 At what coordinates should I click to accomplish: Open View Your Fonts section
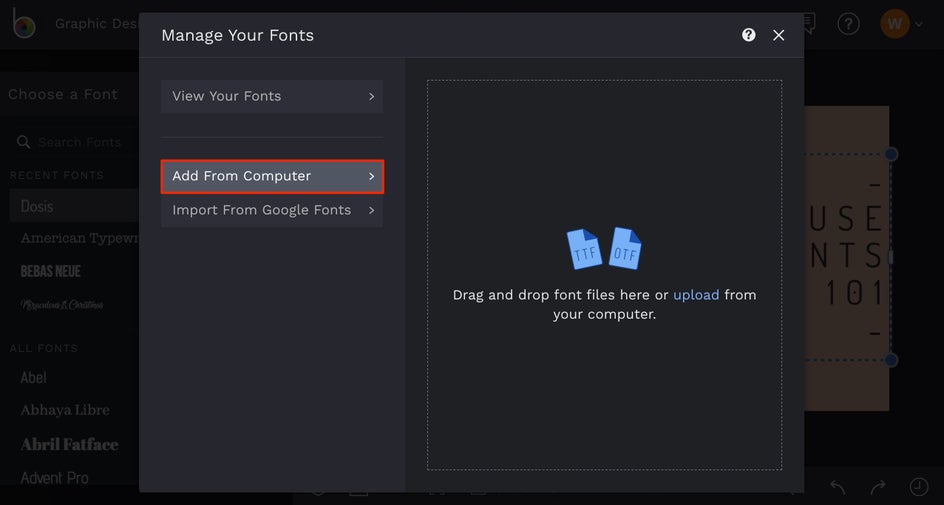tap(272, 96)
